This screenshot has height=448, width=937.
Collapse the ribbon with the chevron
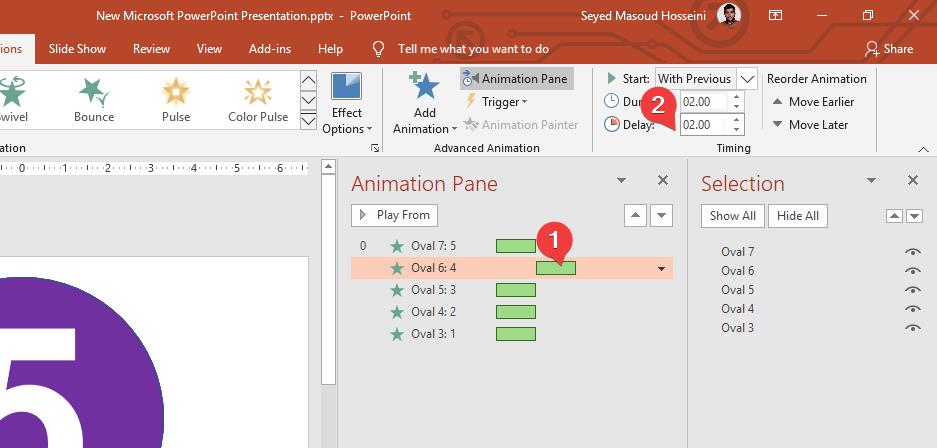pos(923,149)
